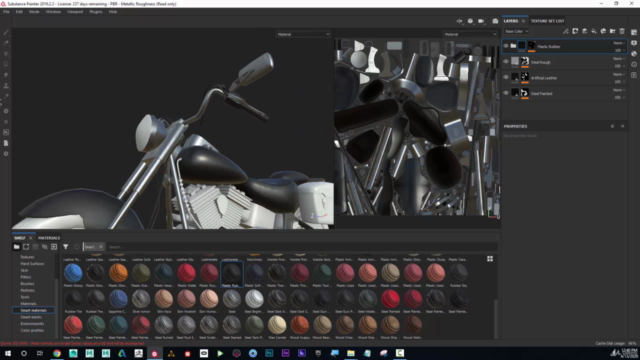Open blend mode dropdown for Artificial Leather
The image size is (640, 360).
tap(619, 74)
